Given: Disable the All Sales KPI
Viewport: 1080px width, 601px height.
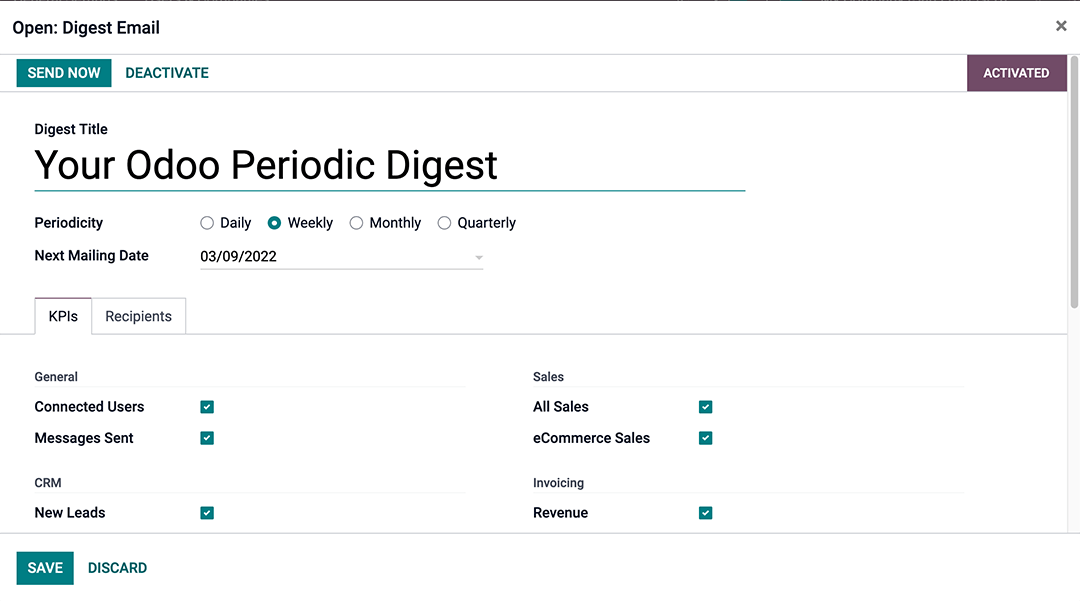Looking at the screenshot, I should tap(705, 407).
